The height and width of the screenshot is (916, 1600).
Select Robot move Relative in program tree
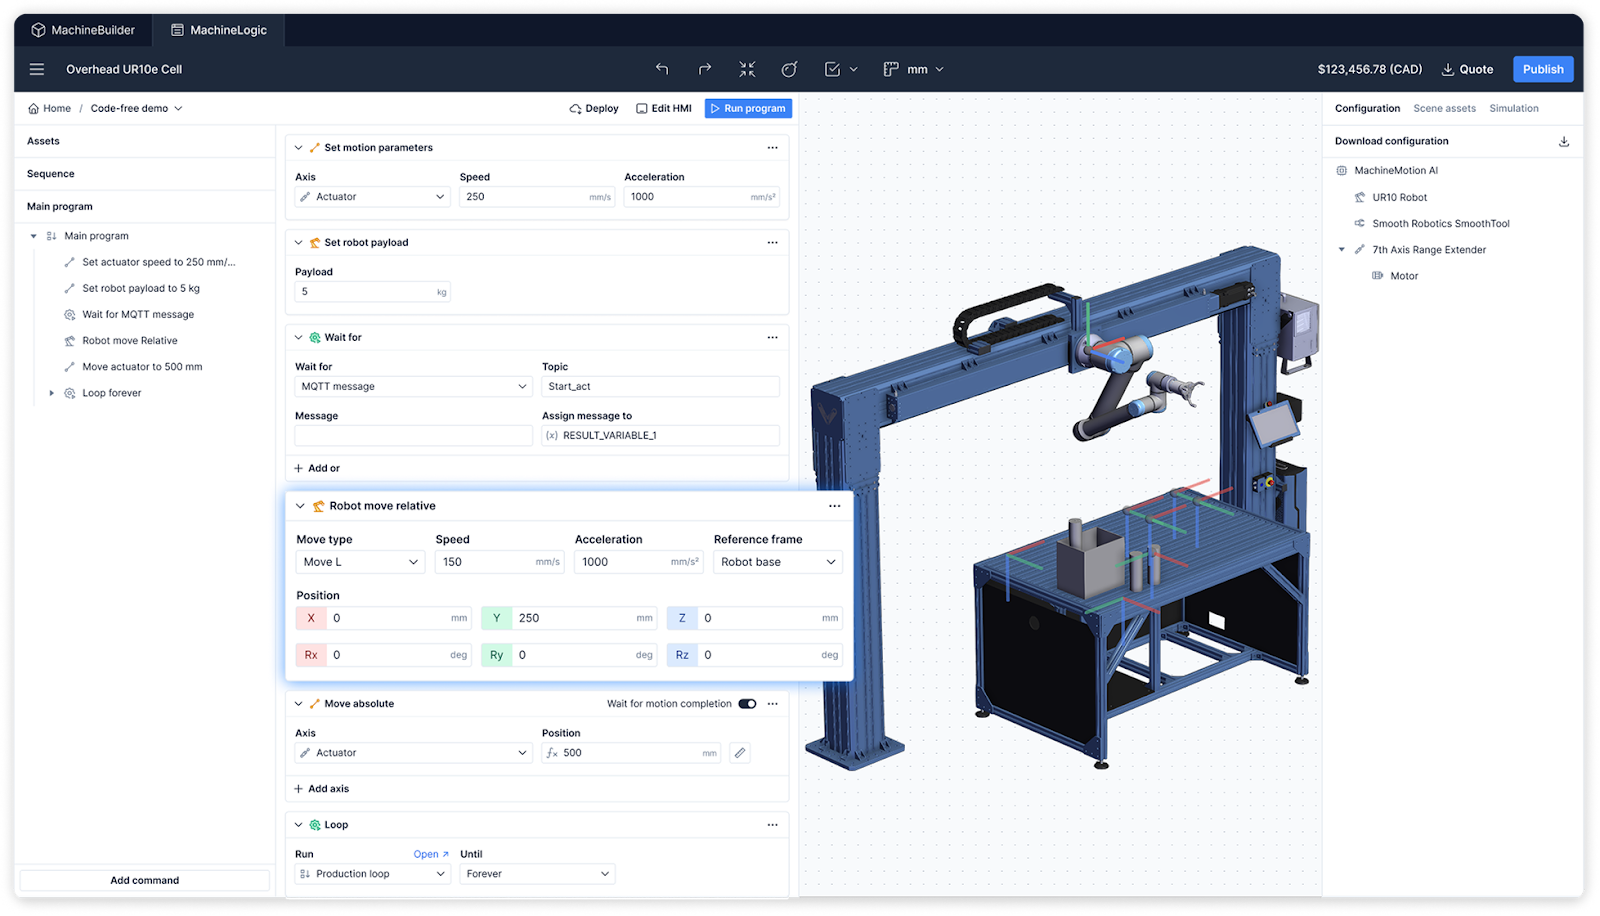point(130,341)
